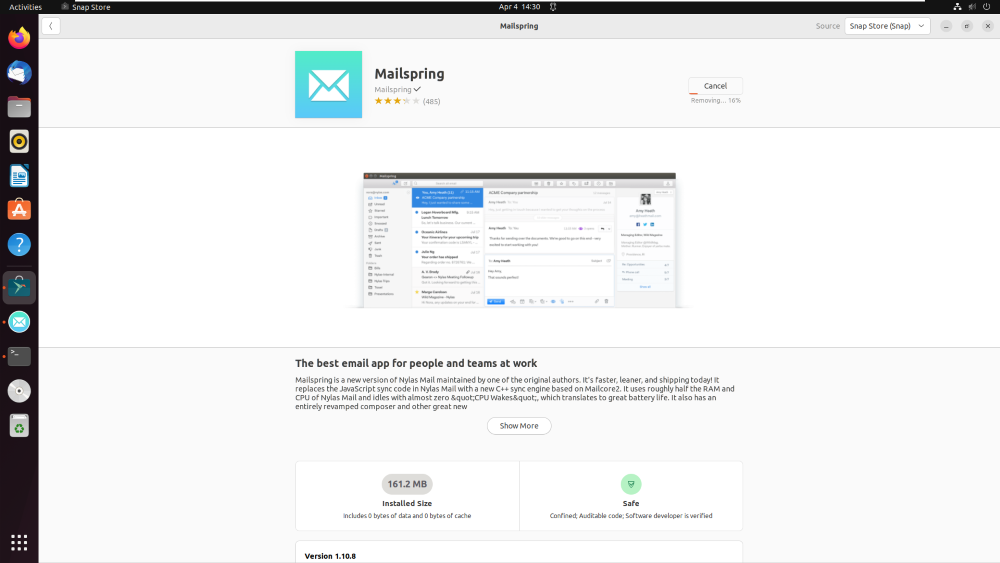
Task: Click the headline about best email app
Action: 416,363
